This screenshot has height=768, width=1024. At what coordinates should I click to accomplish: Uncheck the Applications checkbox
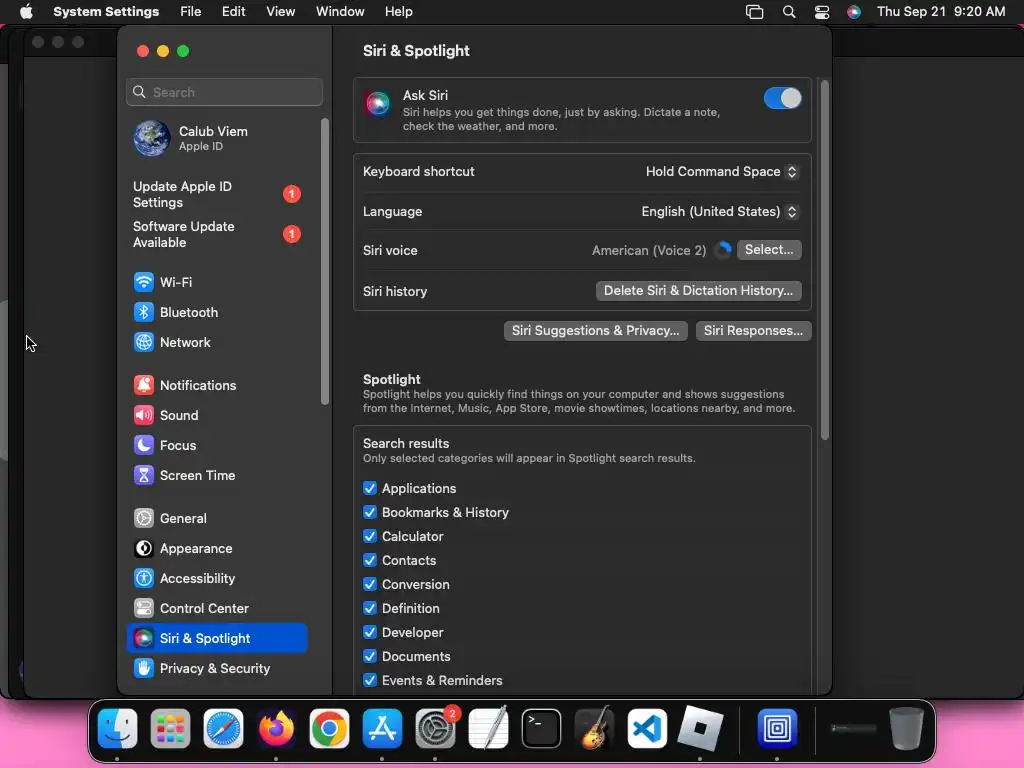(370, 488)
